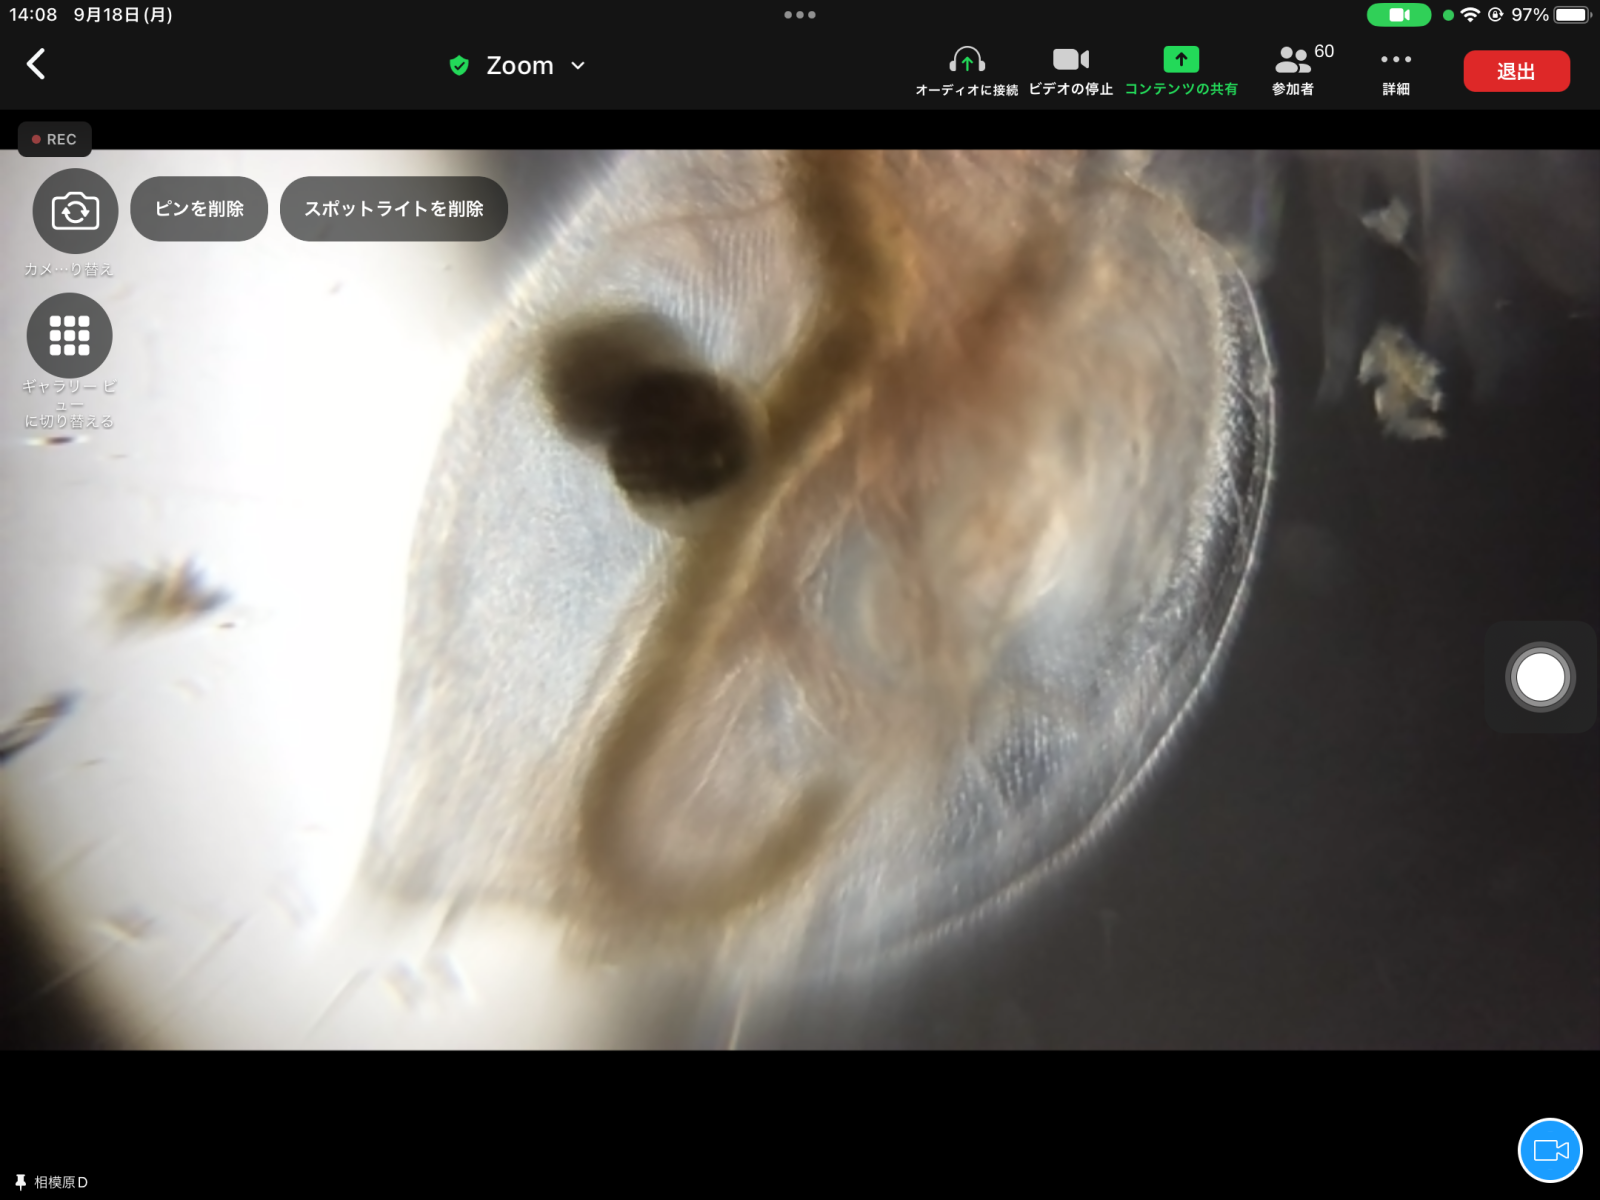Open the 参加者 participants list

tap(1294, 70)
